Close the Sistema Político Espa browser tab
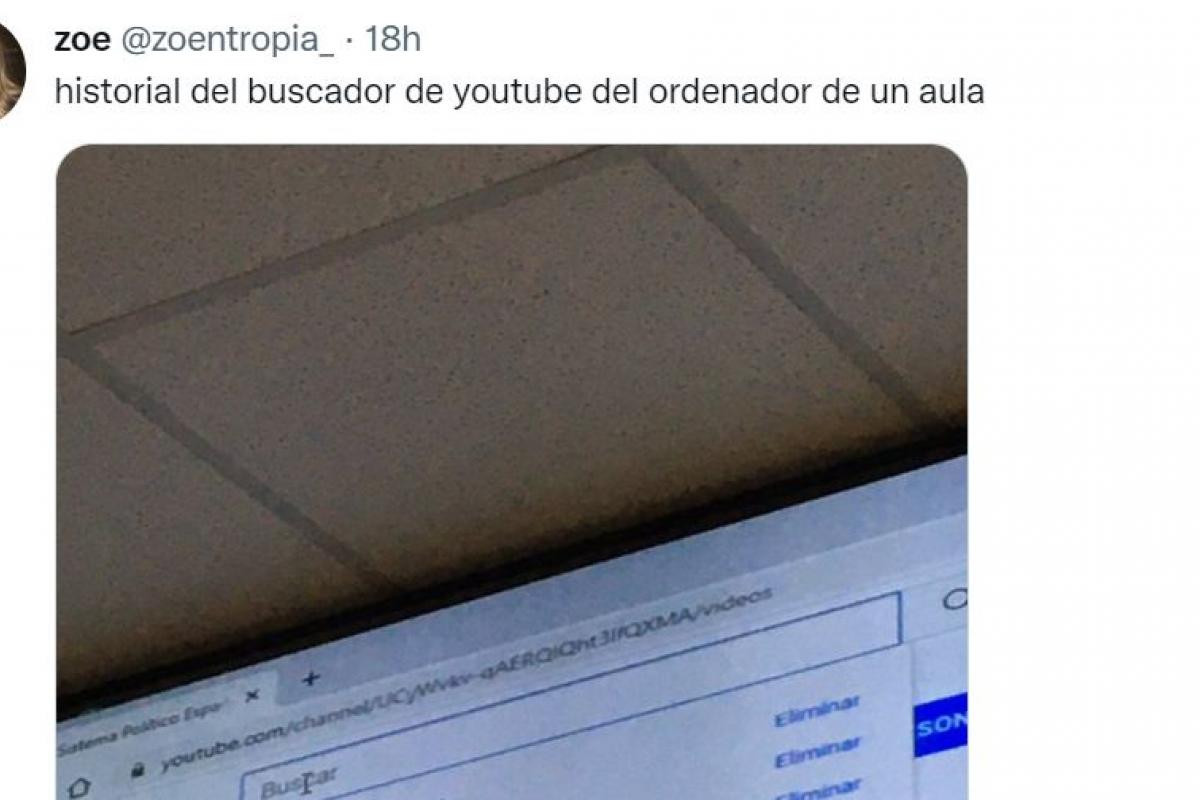The height and width of the screenshot is (800, 1200). pos(252,693)
